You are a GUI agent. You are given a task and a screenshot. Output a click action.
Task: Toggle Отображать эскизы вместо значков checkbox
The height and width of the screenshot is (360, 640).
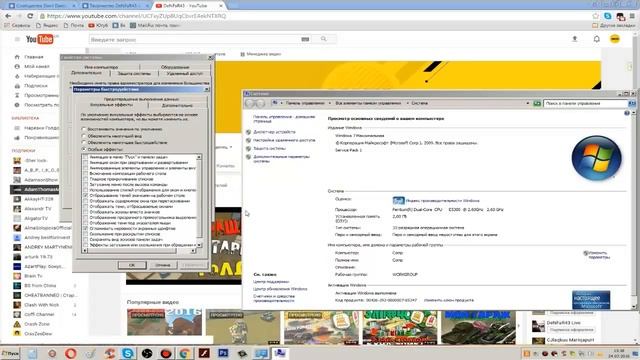86,212
